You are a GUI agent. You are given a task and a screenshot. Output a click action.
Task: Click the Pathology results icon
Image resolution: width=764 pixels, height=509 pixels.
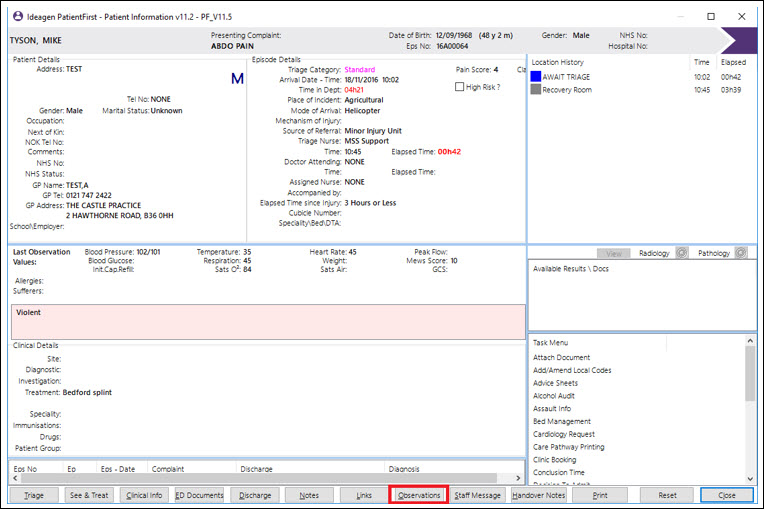click(741, 253)
